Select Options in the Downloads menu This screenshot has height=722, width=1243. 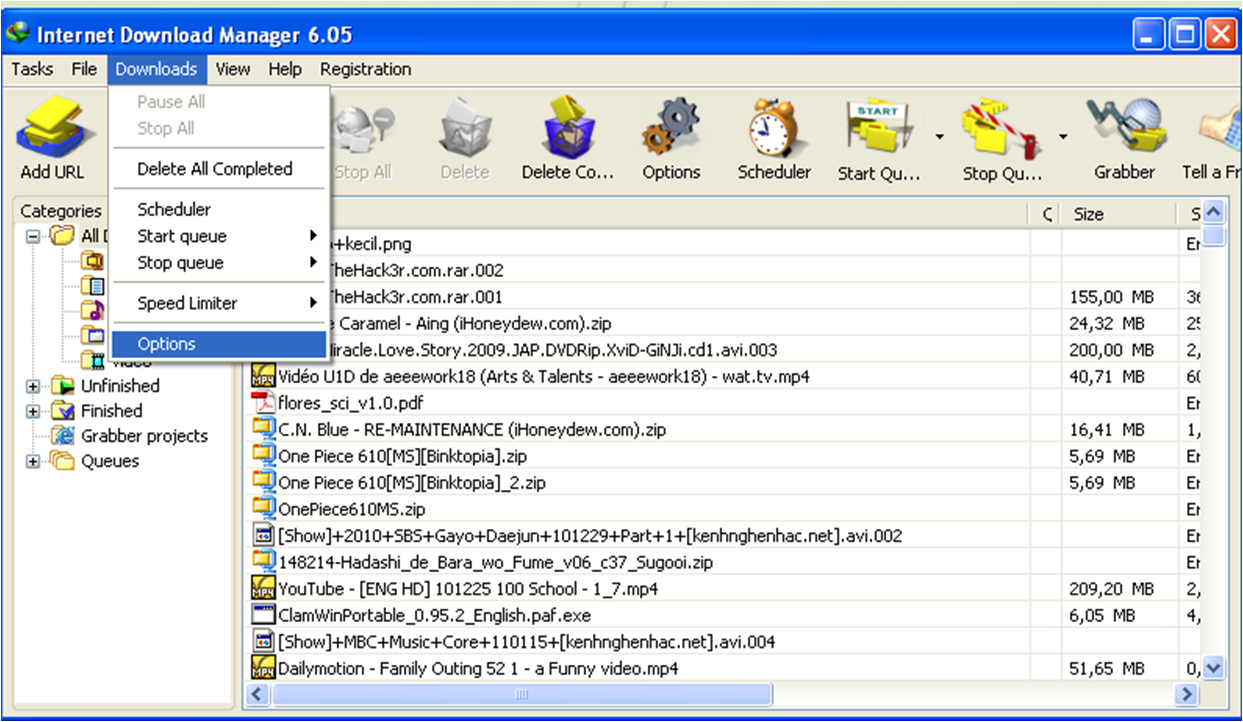click(219, 344)
